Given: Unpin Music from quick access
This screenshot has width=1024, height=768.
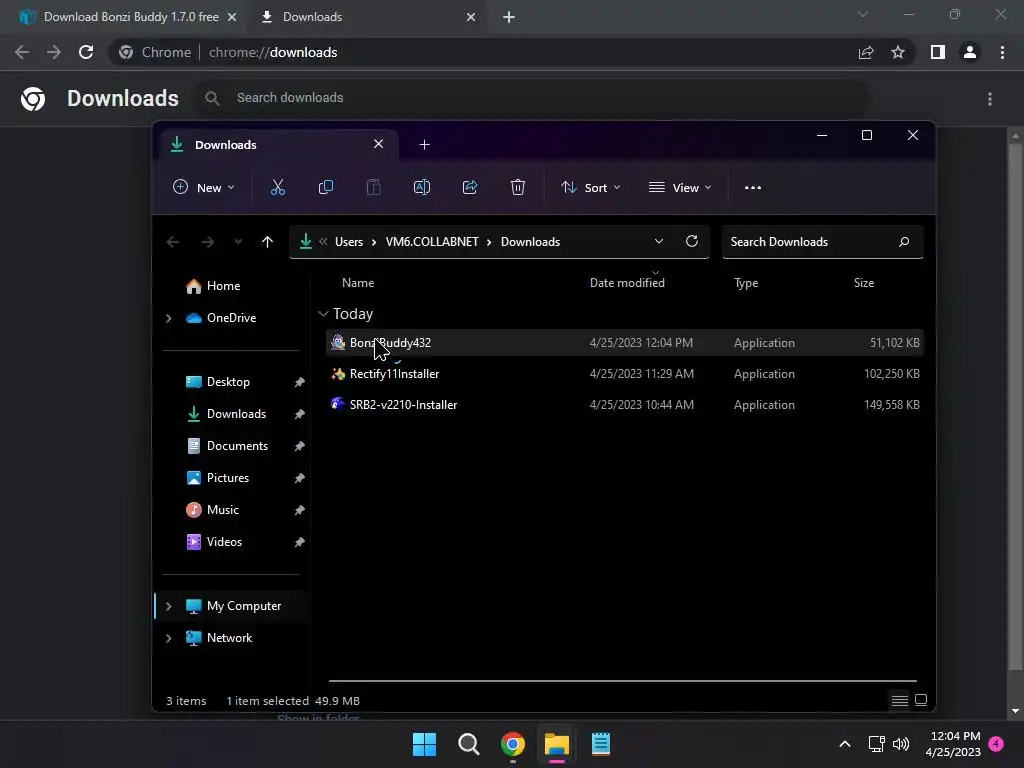Looking at the screenshot, I should (x=299, y=510).
